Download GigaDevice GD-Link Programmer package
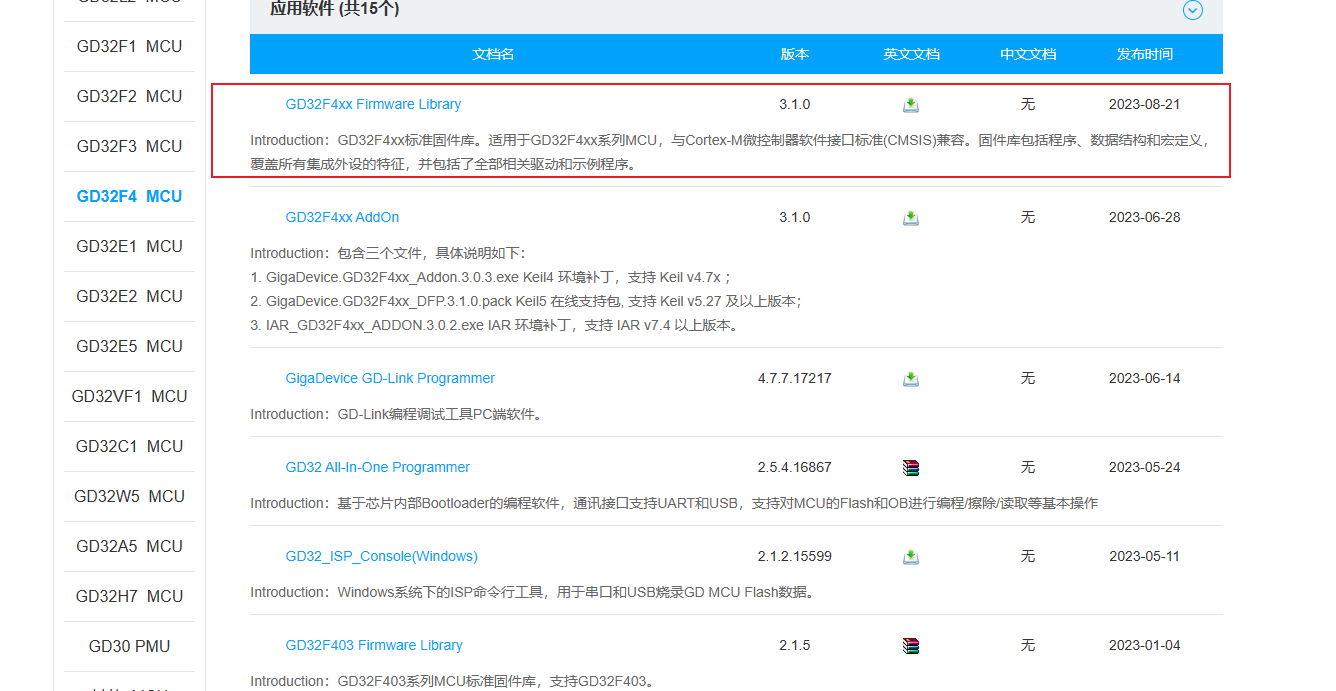The image size is (1336, 691). click(x=911, y=379)
